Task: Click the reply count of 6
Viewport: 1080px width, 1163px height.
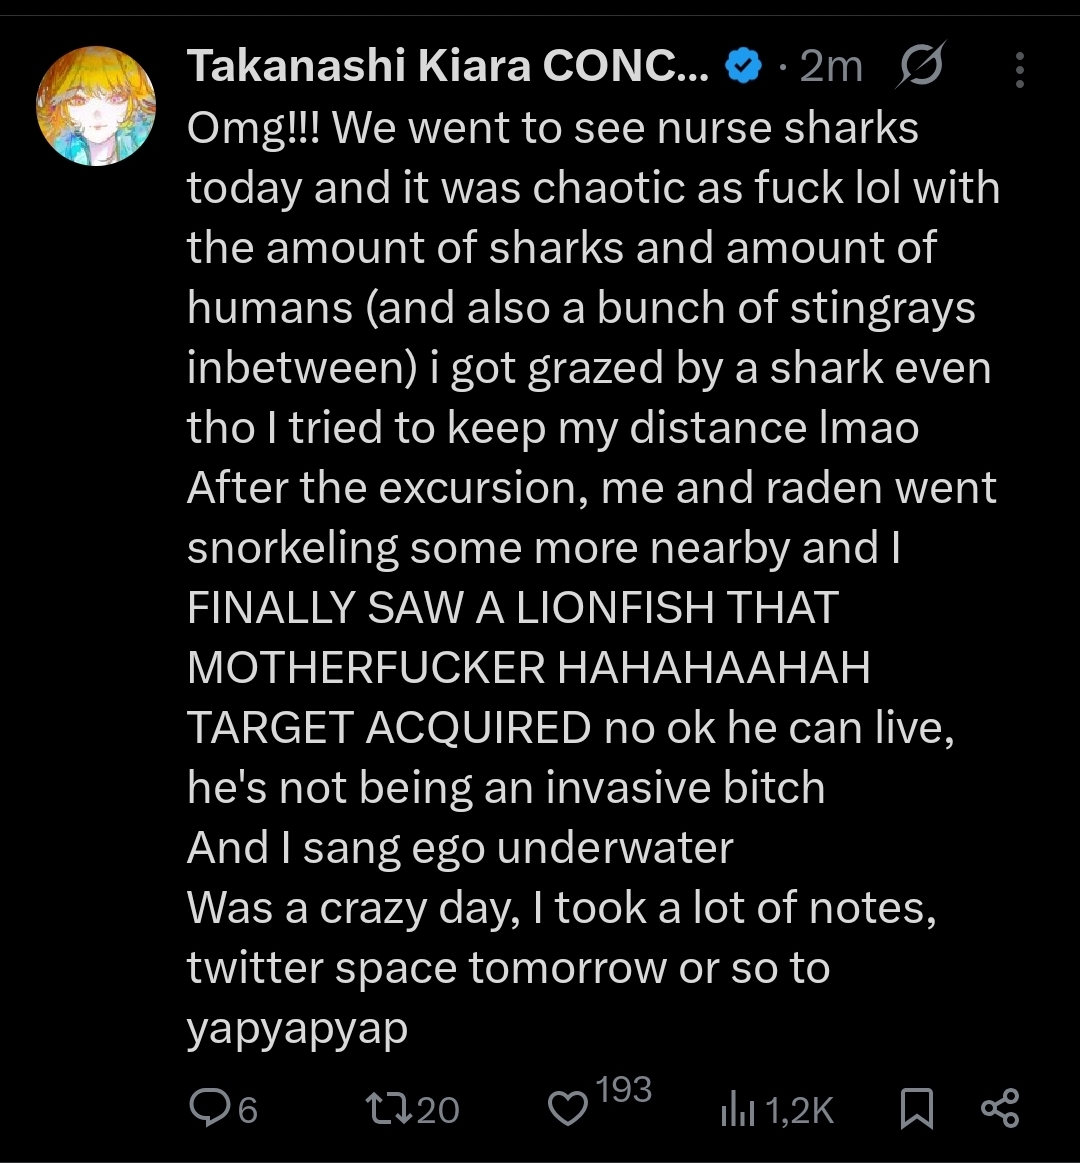Action: click(247, 1110)
